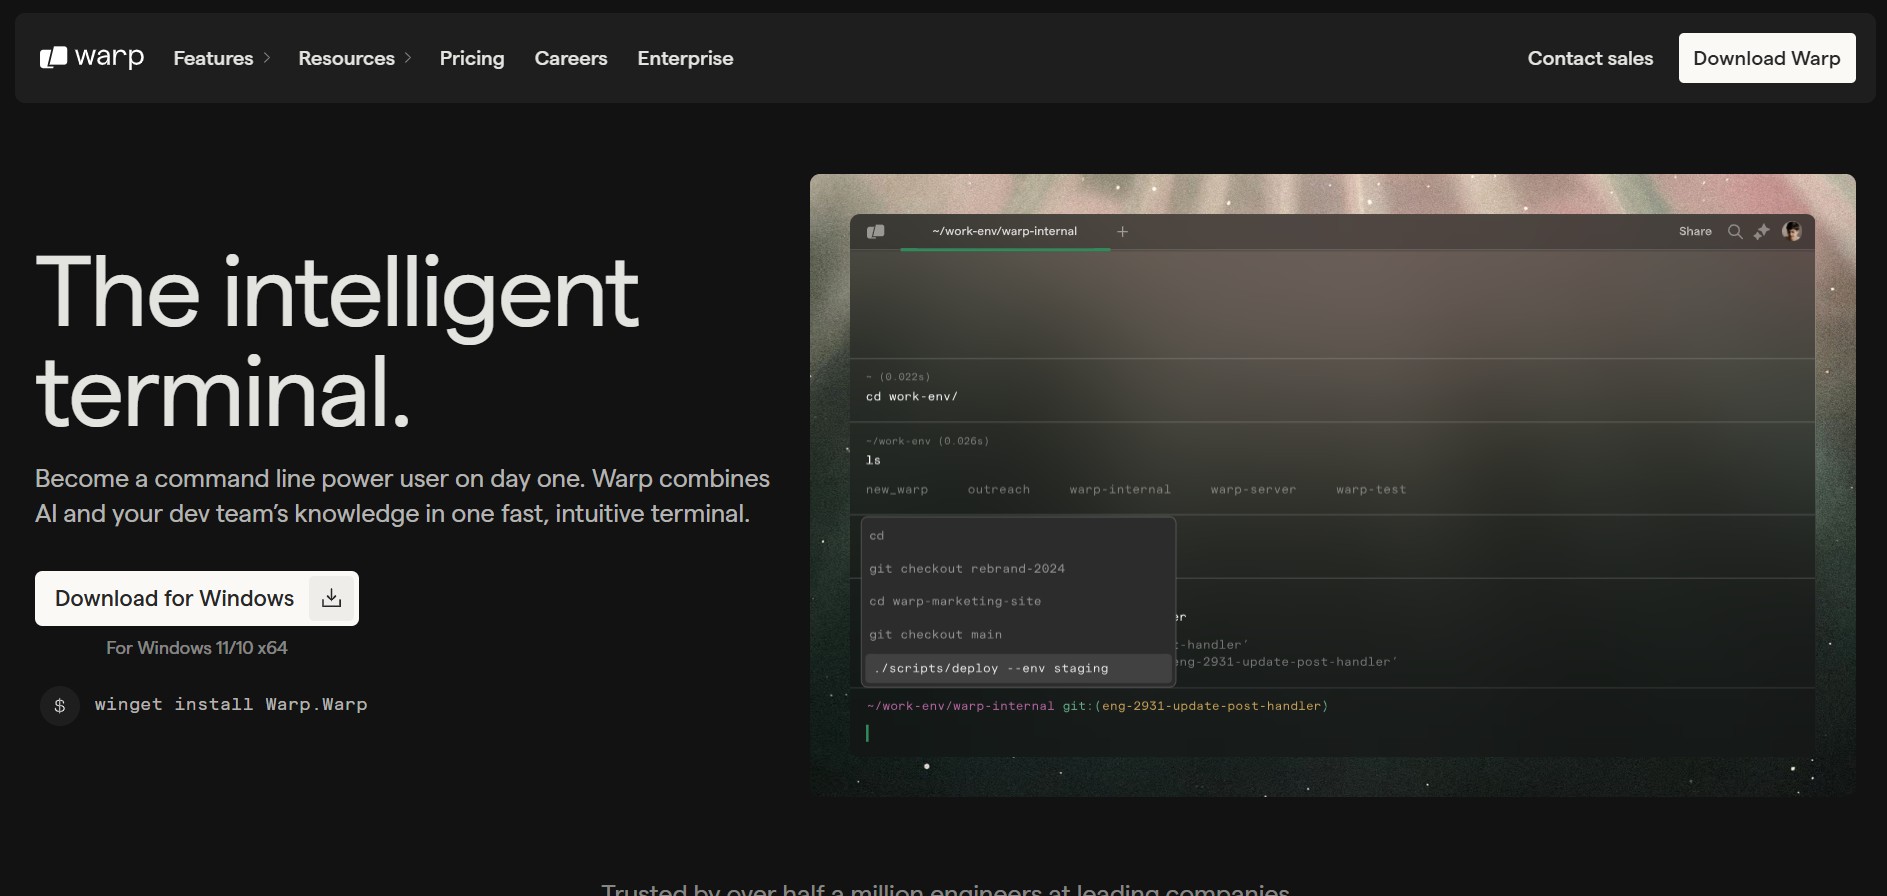Click the cd work-env/ command block
1887x896 pixels.
pos(1332,389)
